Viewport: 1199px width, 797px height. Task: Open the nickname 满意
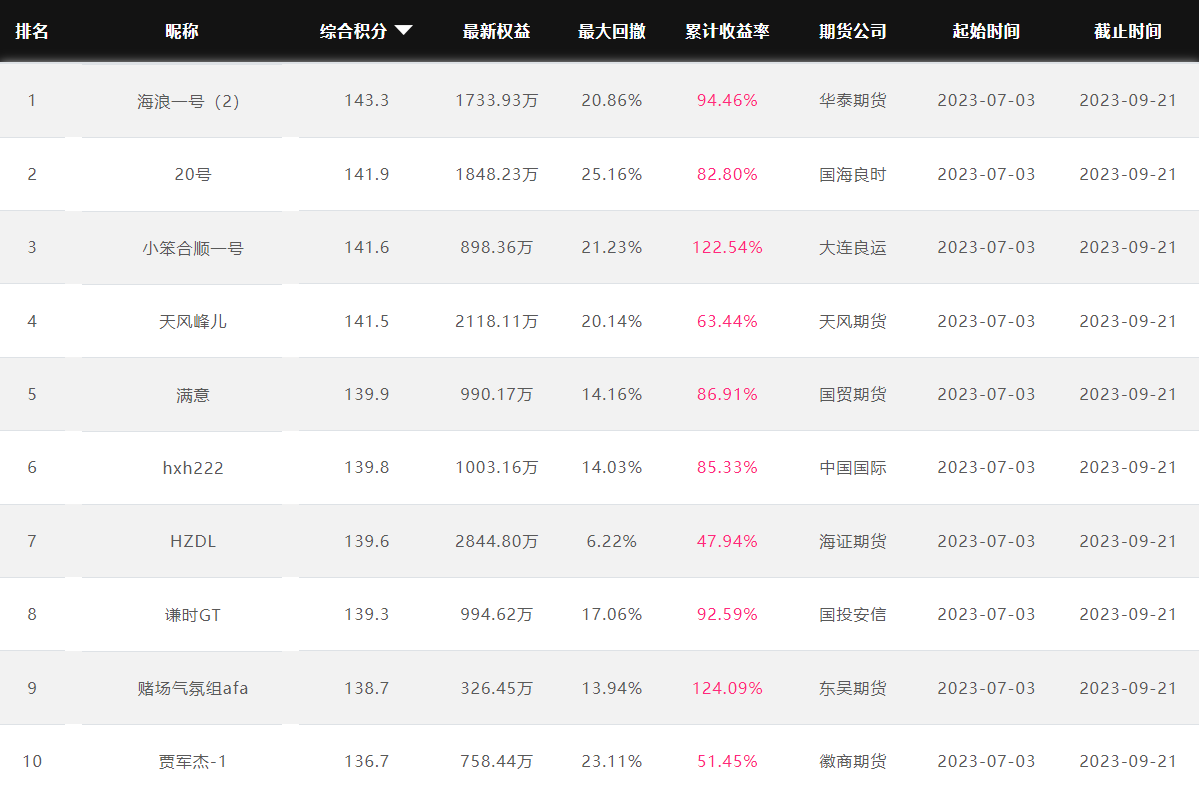click(x=193, y=395)
